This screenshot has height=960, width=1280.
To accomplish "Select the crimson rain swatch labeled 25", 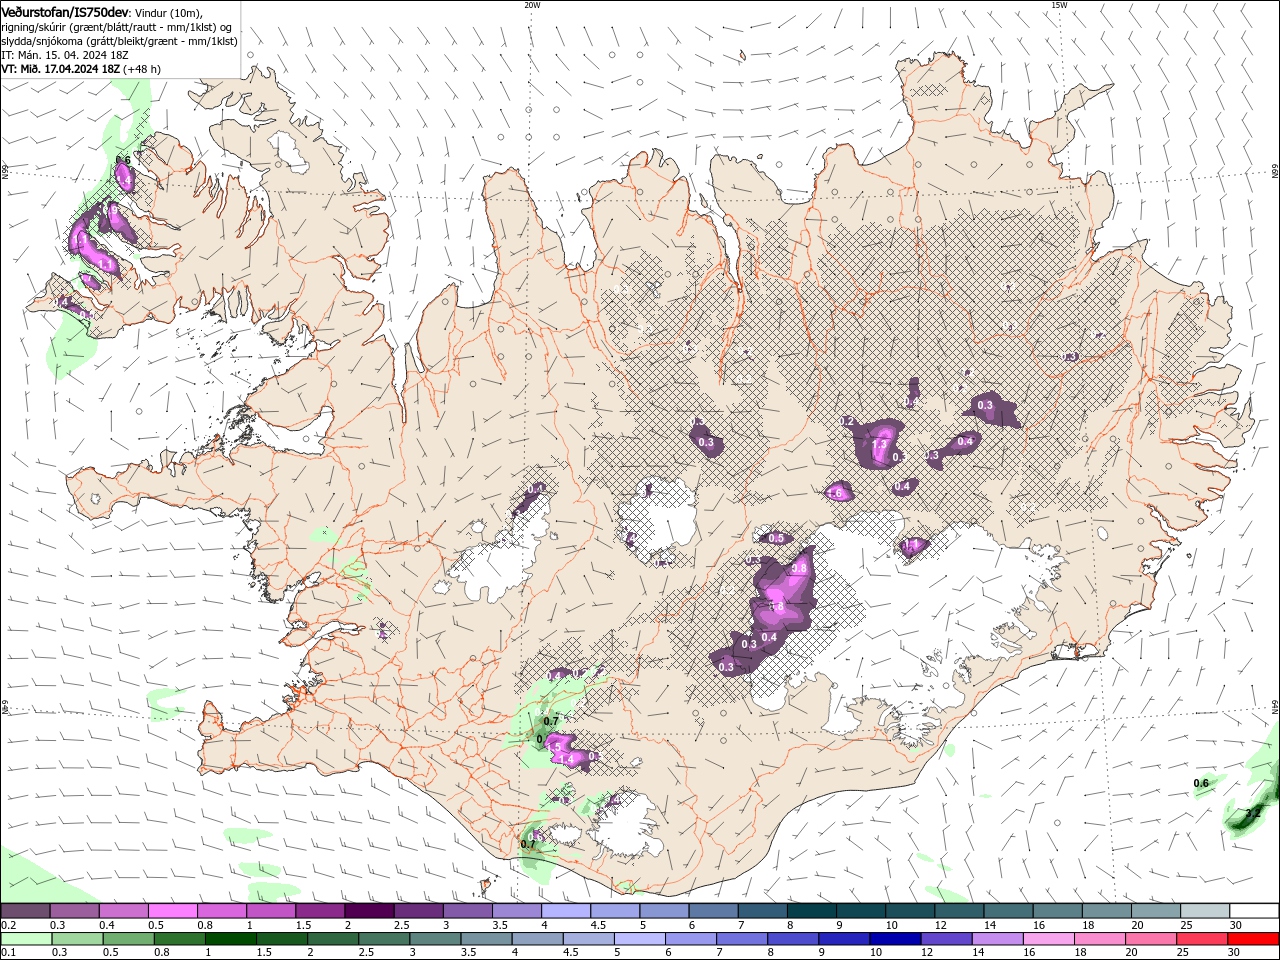I will 1202,939.
